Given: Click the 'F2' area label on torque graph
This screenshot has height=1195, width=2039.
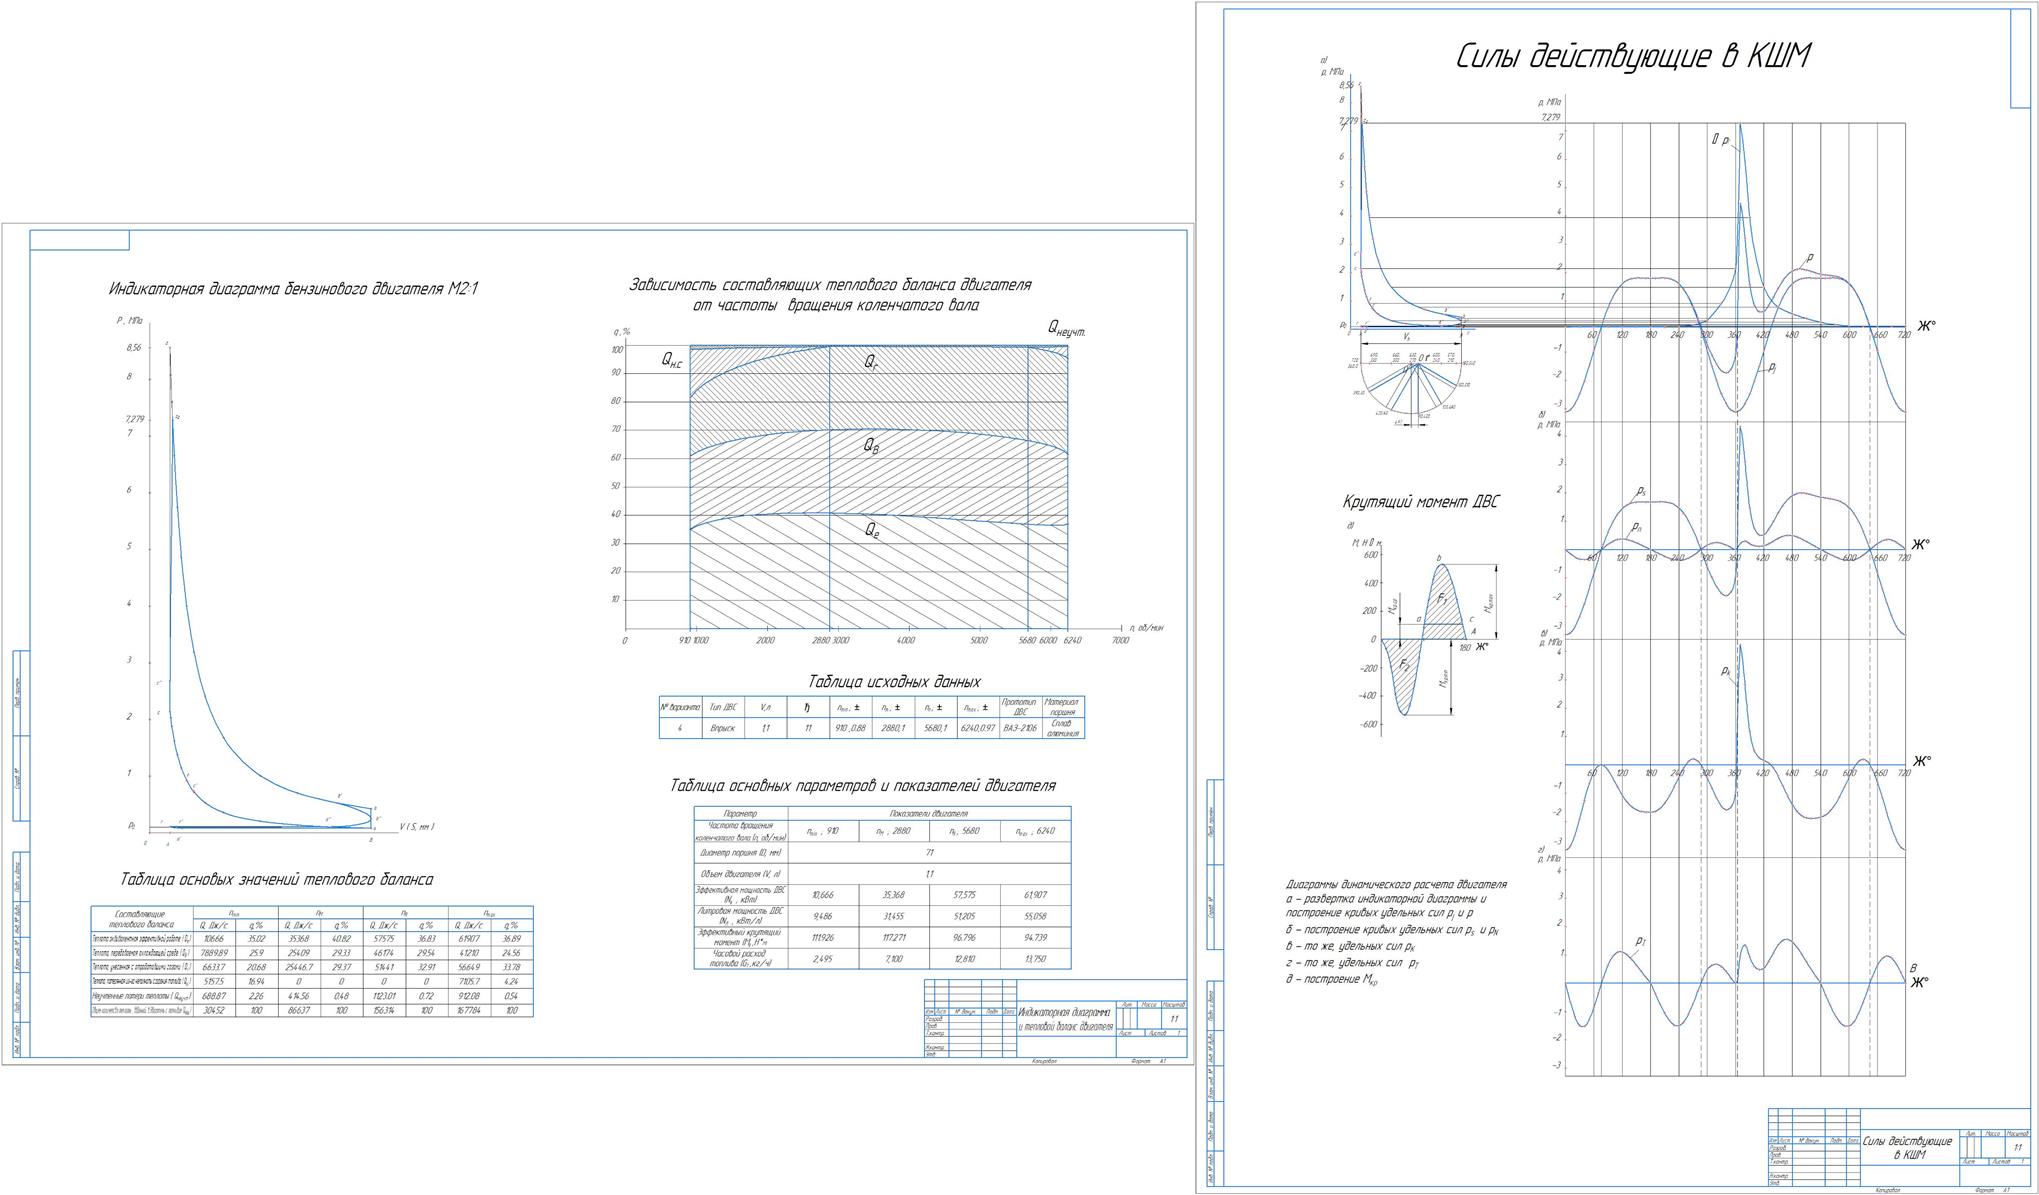Looking at the screenshot, I should point(1405,664).
